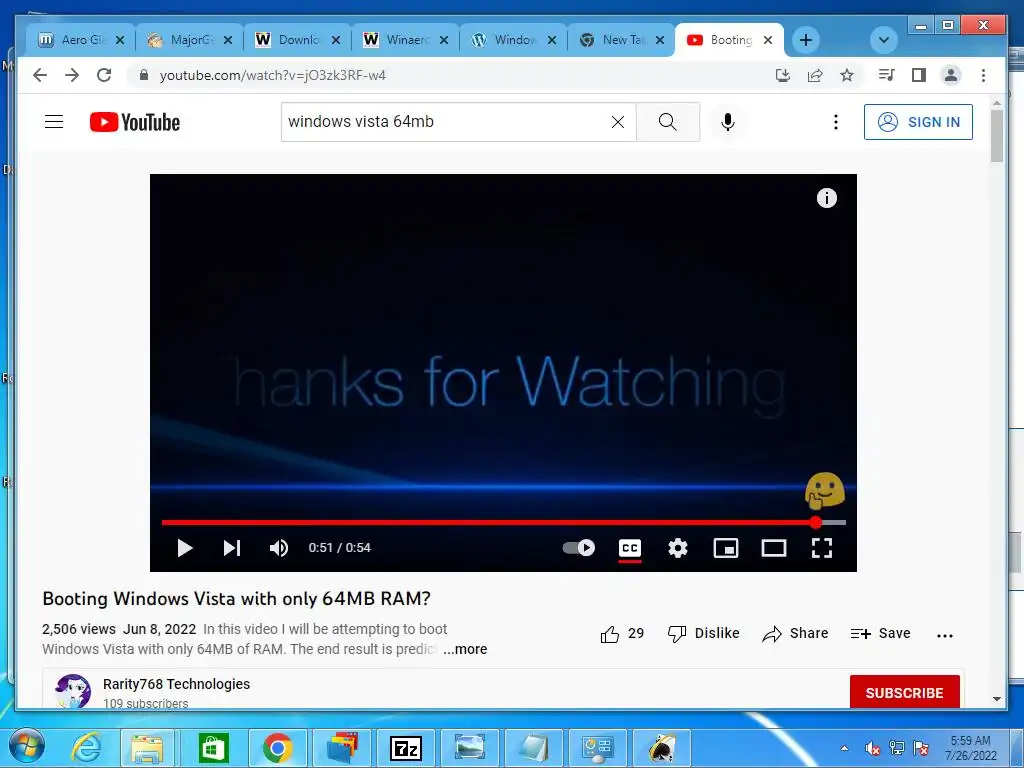Share this page icon in address bar
The image size is (1024, 768).
(x=814, y=75)
